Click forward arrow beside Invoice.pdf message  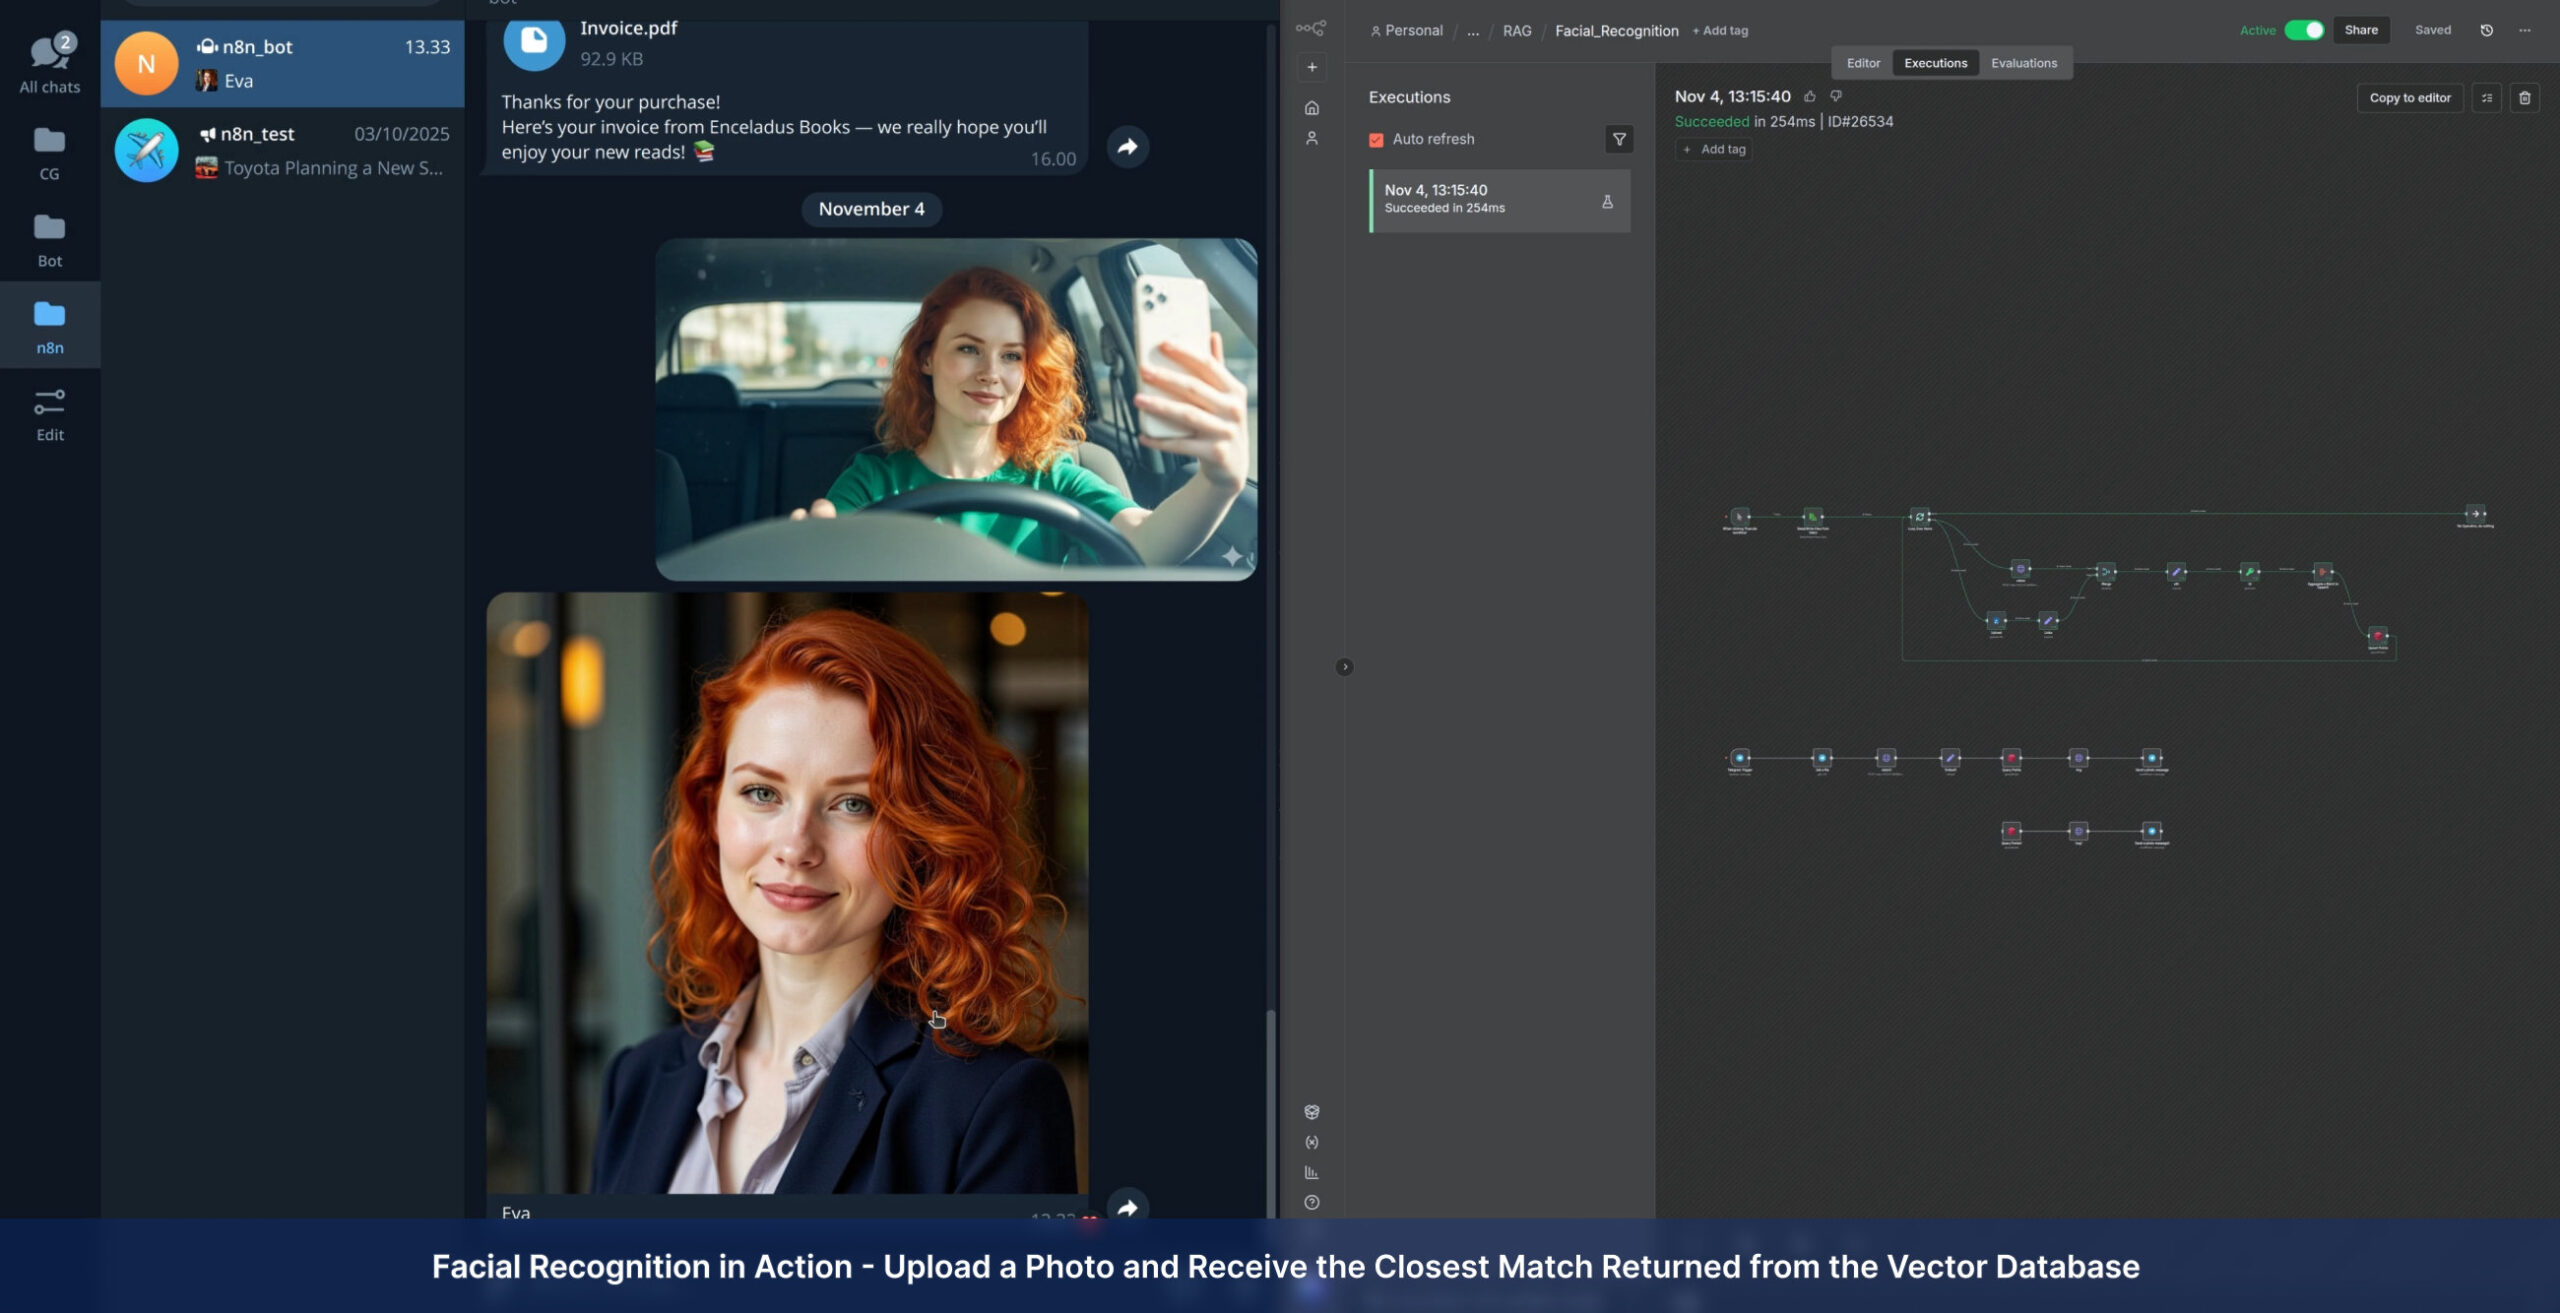tap(1127, 147)
